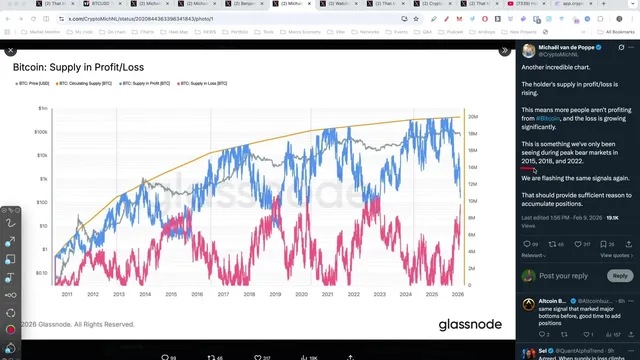Open Macro Economy bookmarks folder
Screen dimensions: 640x360
click(300, 32)
